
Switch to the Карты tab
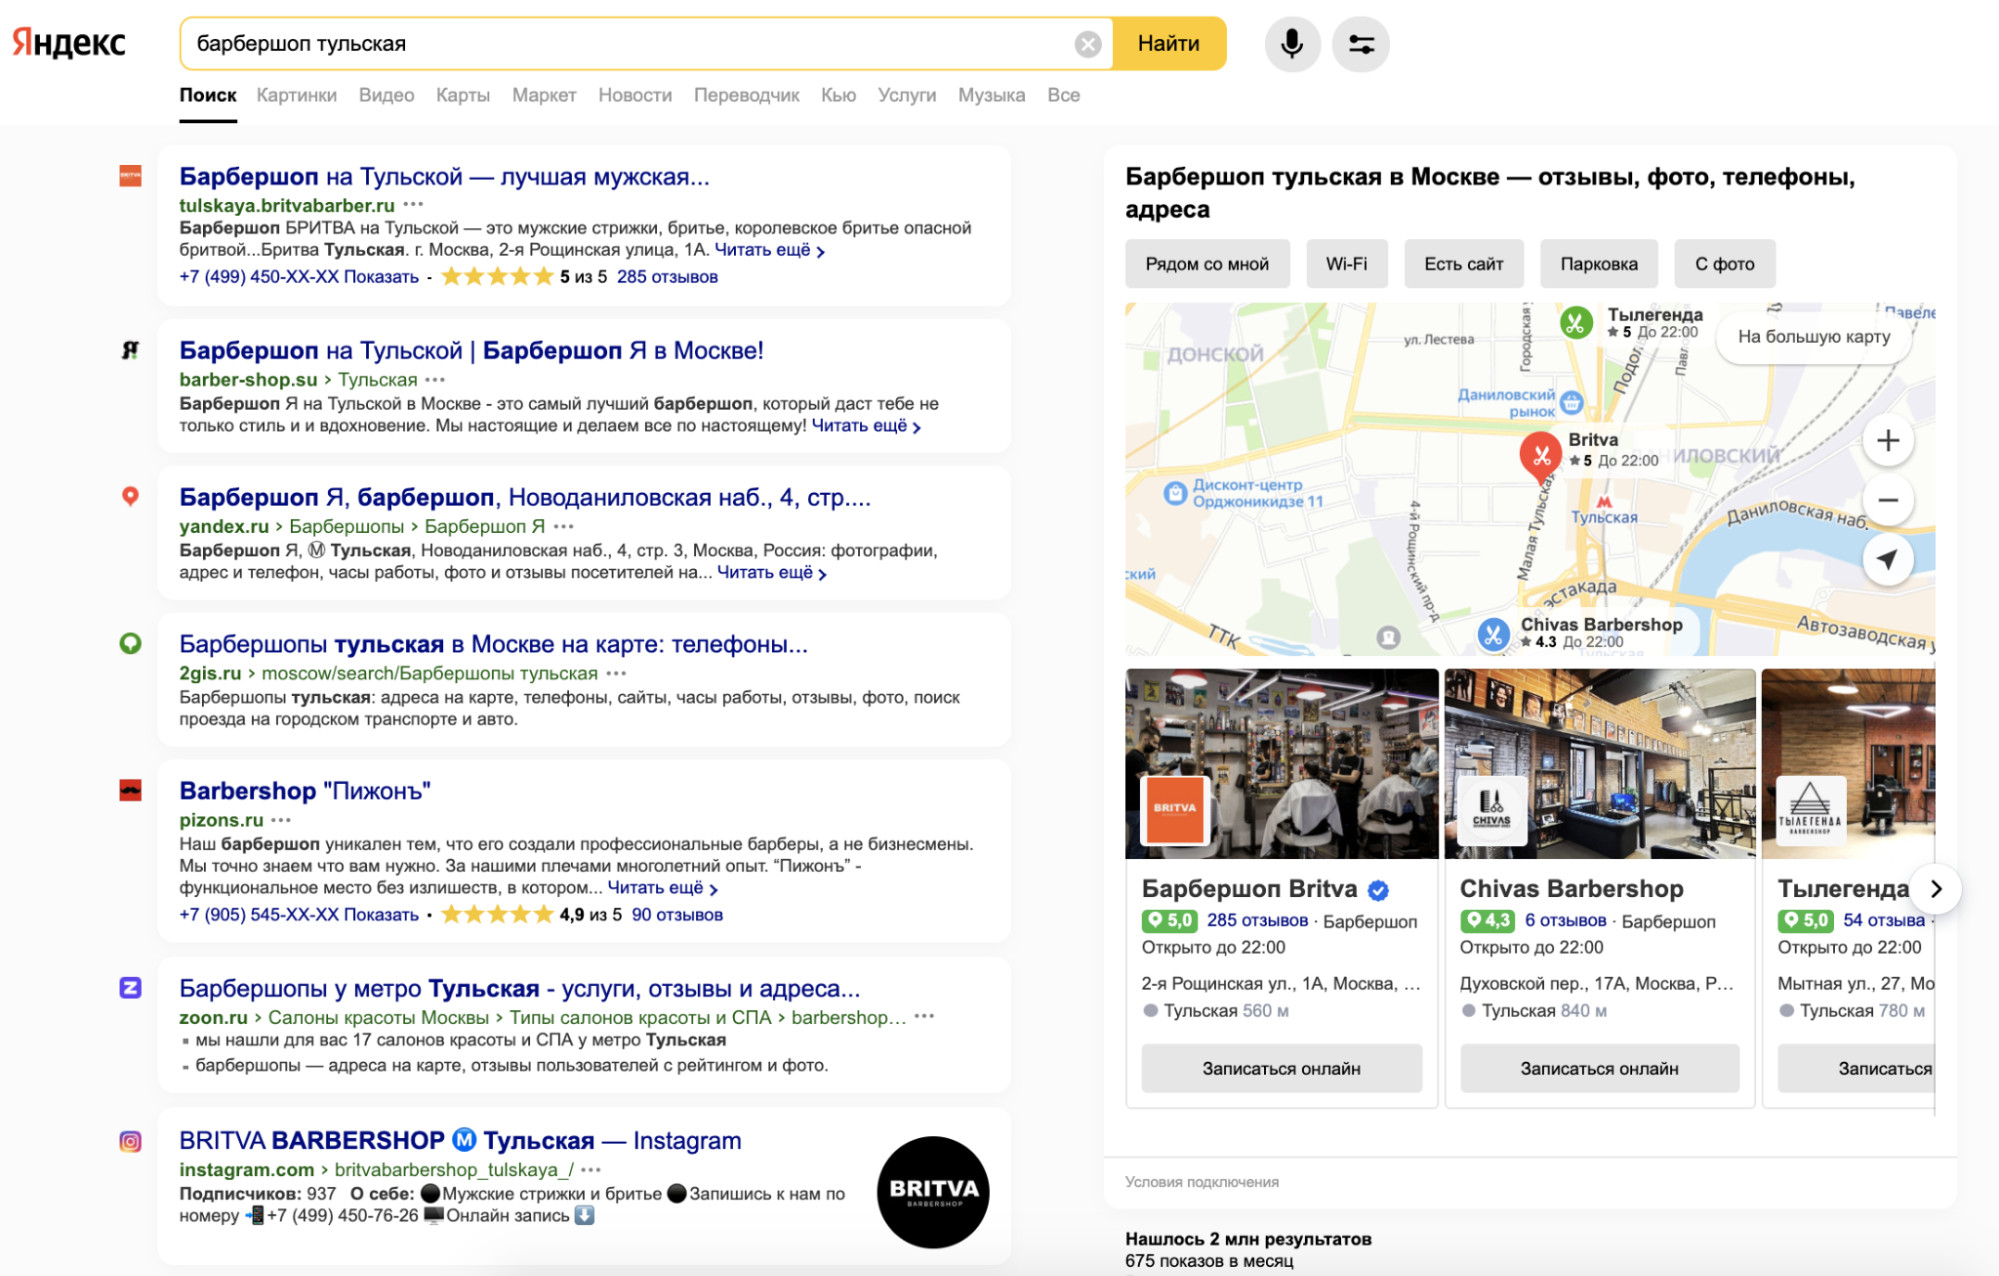(463, 95)
